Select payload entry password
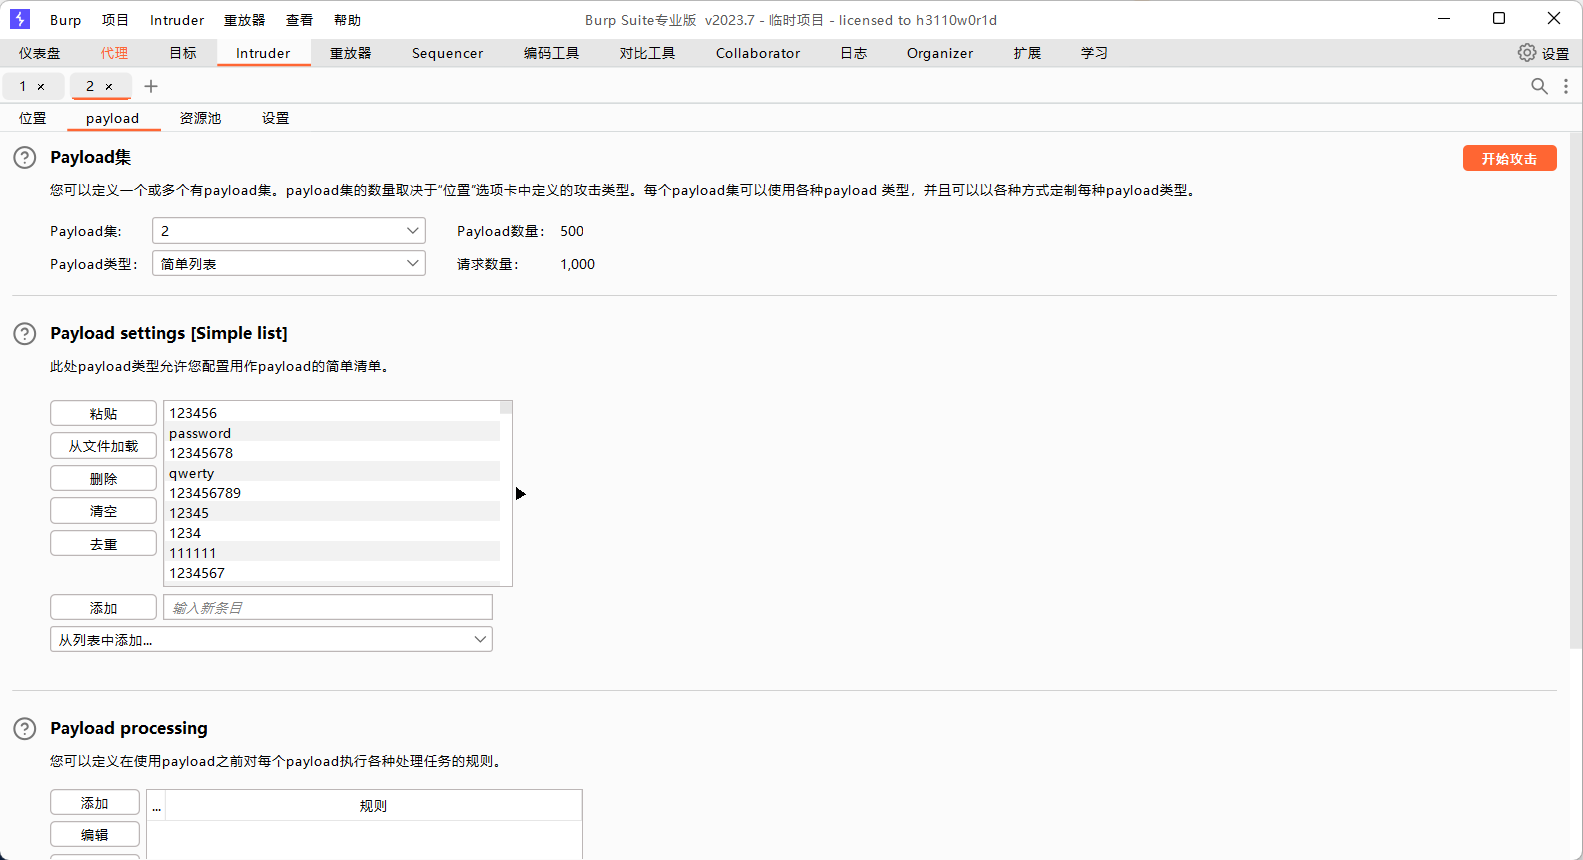The height and width of the screenshot is (860, 1583). click(x=332, y=433)
